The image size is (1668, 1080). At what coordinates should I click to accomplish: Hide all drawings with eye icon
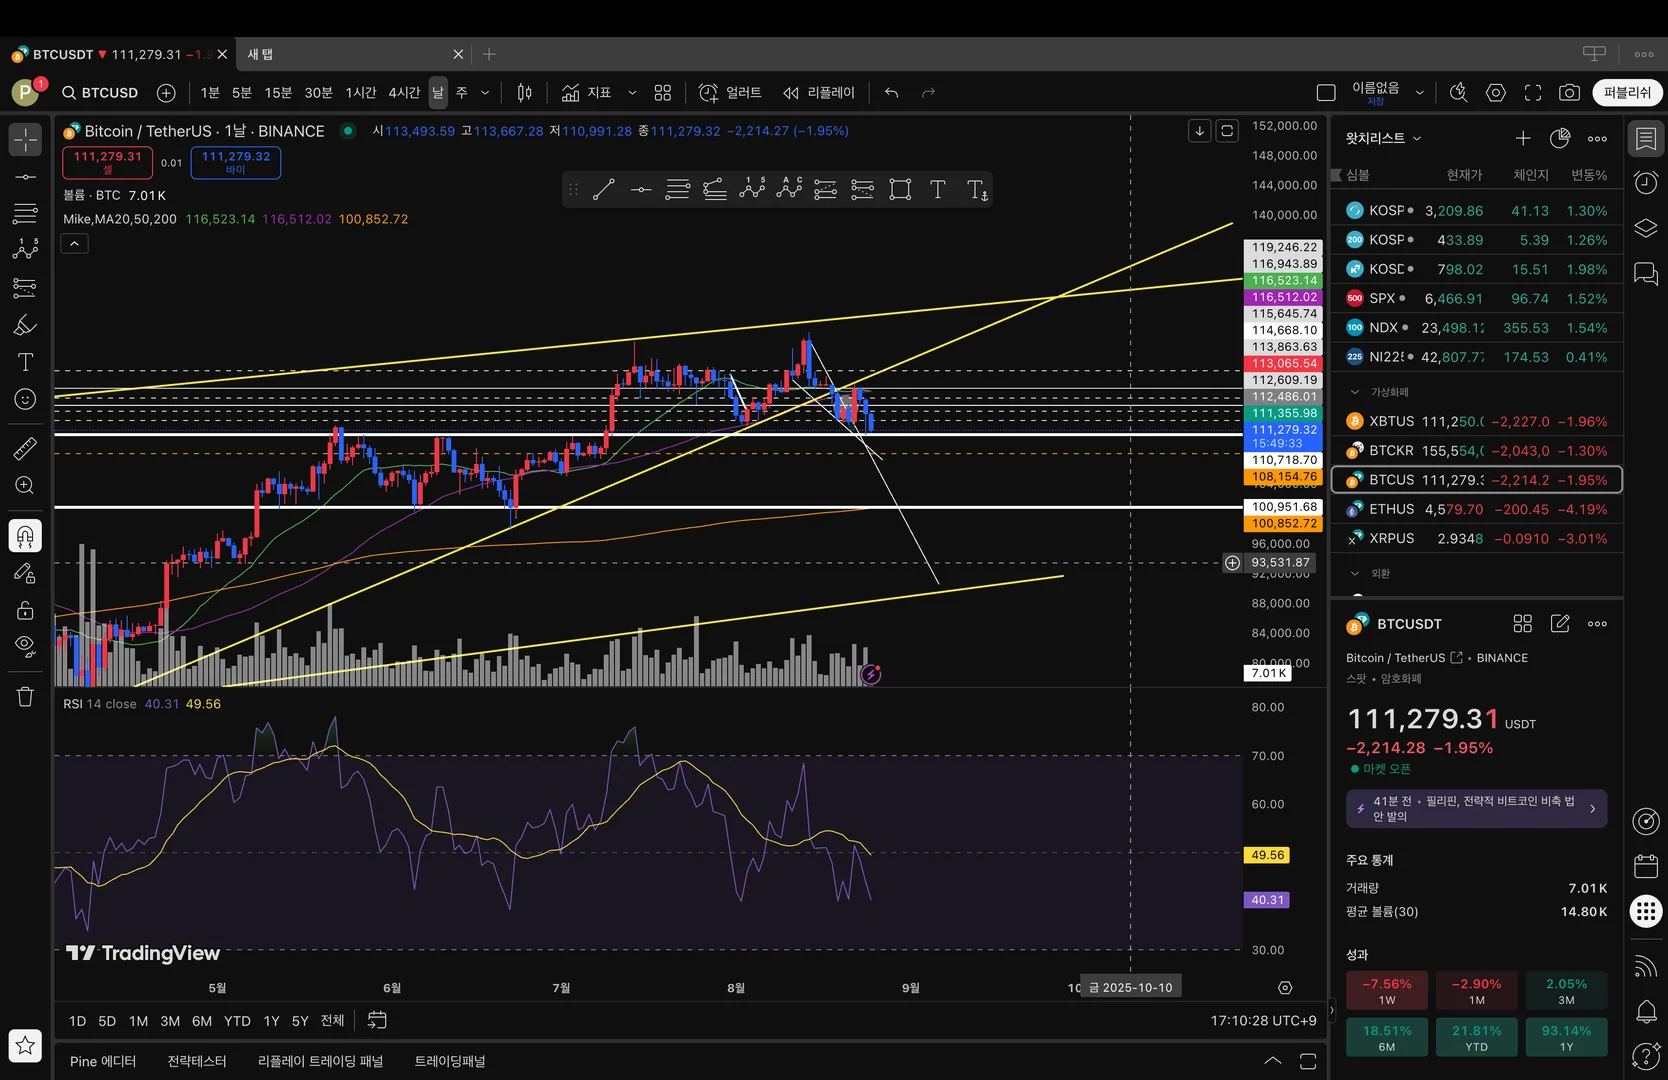(25, 645)
